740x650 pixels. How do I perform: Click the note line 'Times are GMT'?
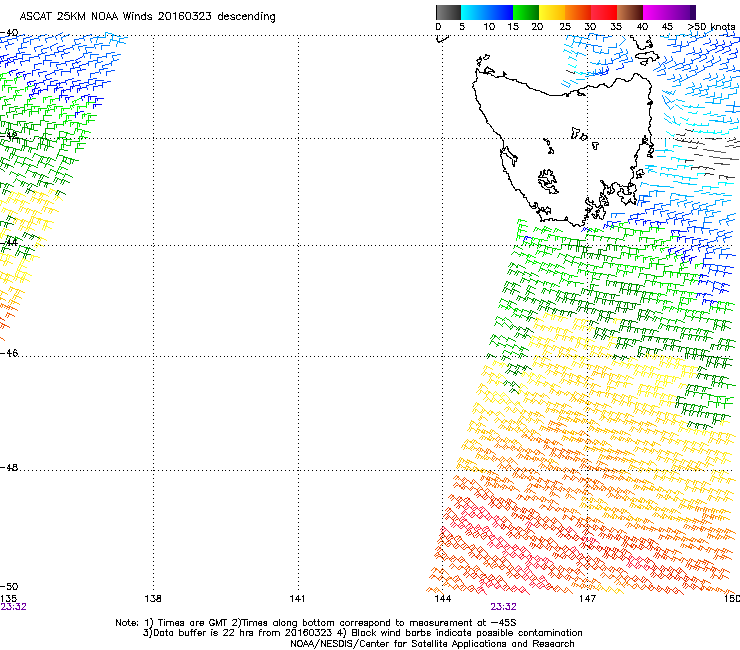193,623
